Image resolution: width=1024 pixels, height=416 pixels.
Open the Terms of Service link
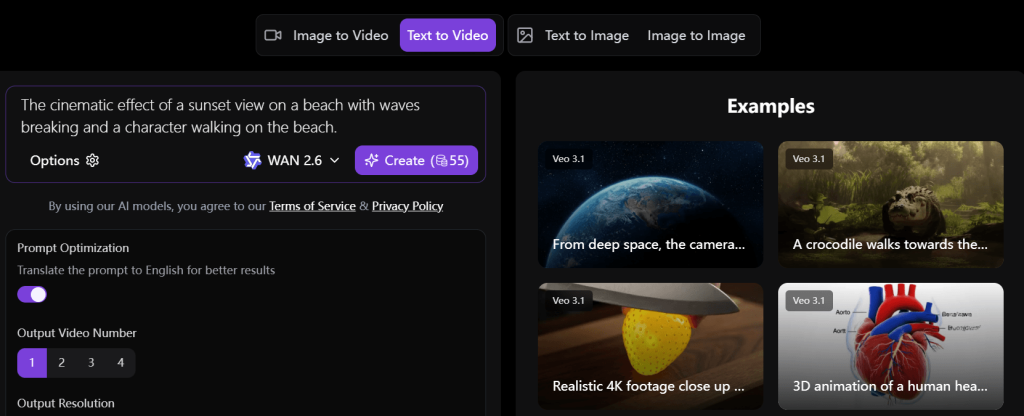312,206
